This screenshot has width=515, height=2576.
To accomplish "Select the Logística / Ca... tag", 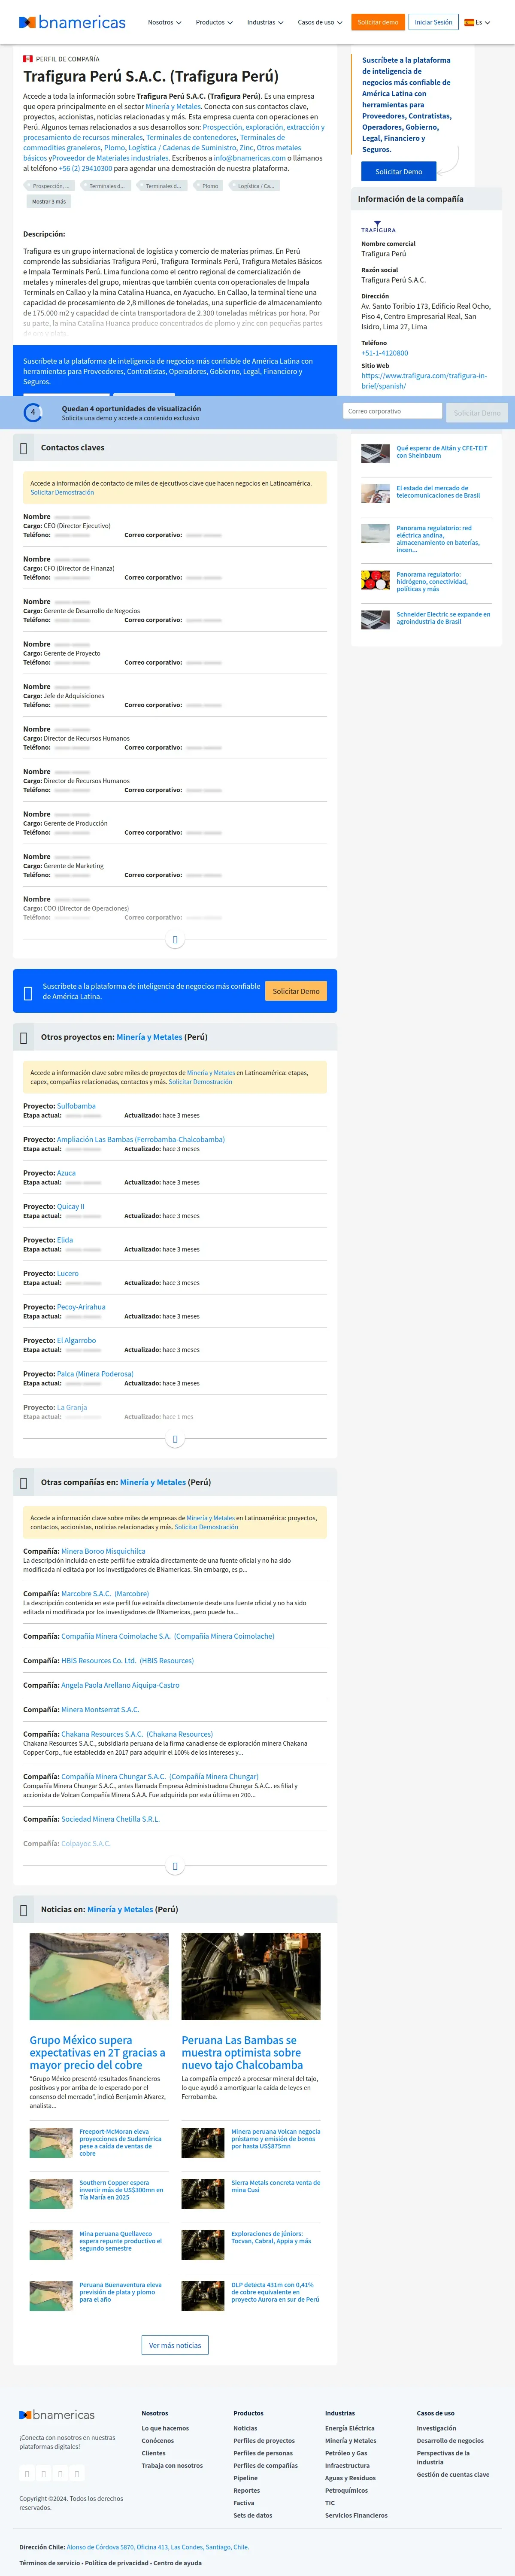I will click(255, 185).
